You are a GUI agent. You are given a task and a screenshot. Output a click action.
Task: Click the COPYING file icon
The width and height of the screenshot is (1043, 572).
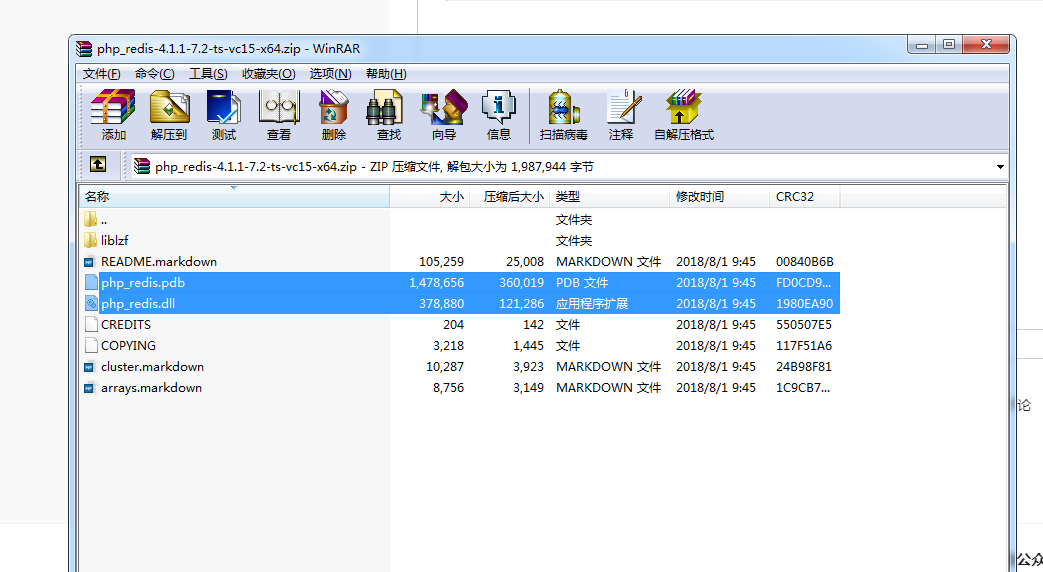coord(91,345)
